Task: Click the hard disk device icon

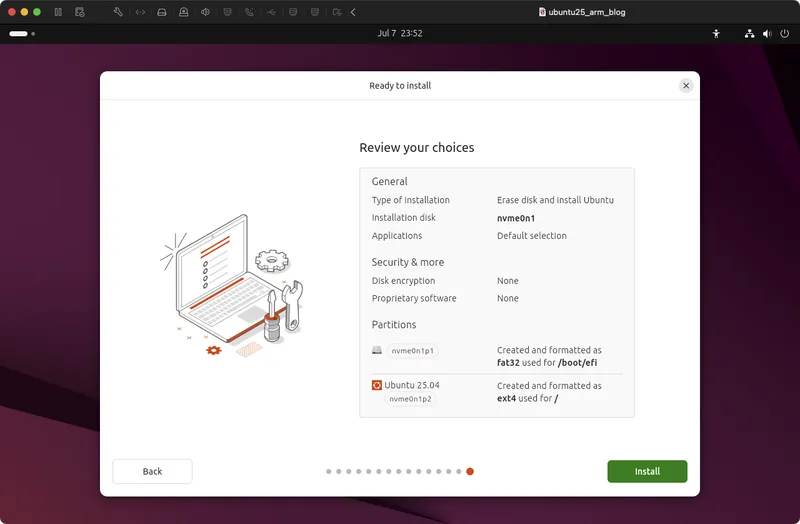Action: (x=162, y=12)
